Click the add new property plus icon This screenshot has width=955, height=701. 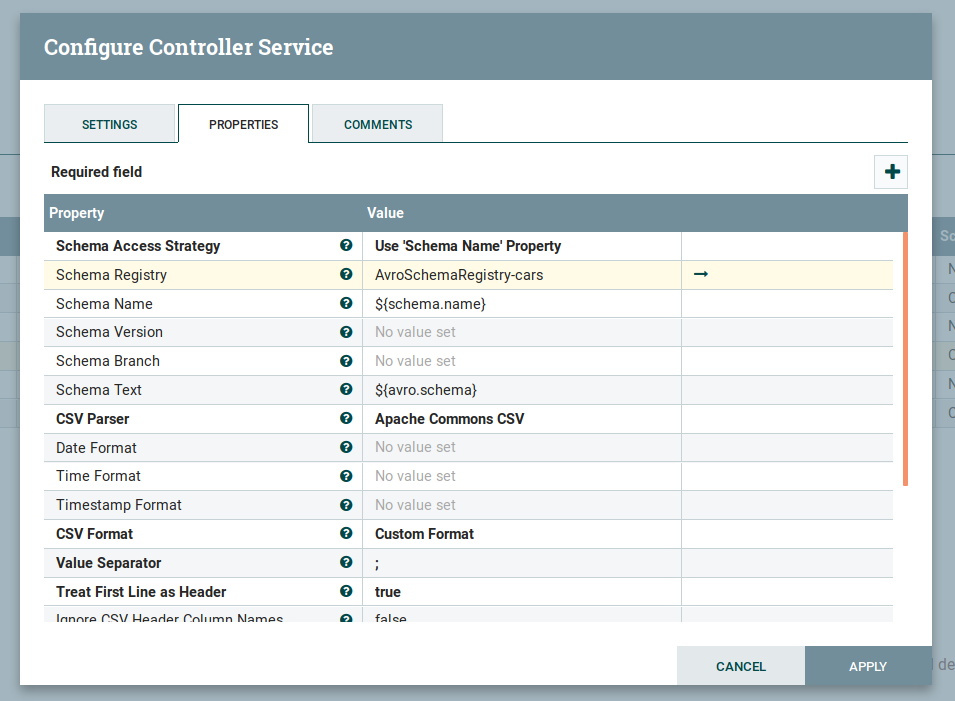point(891,172)
